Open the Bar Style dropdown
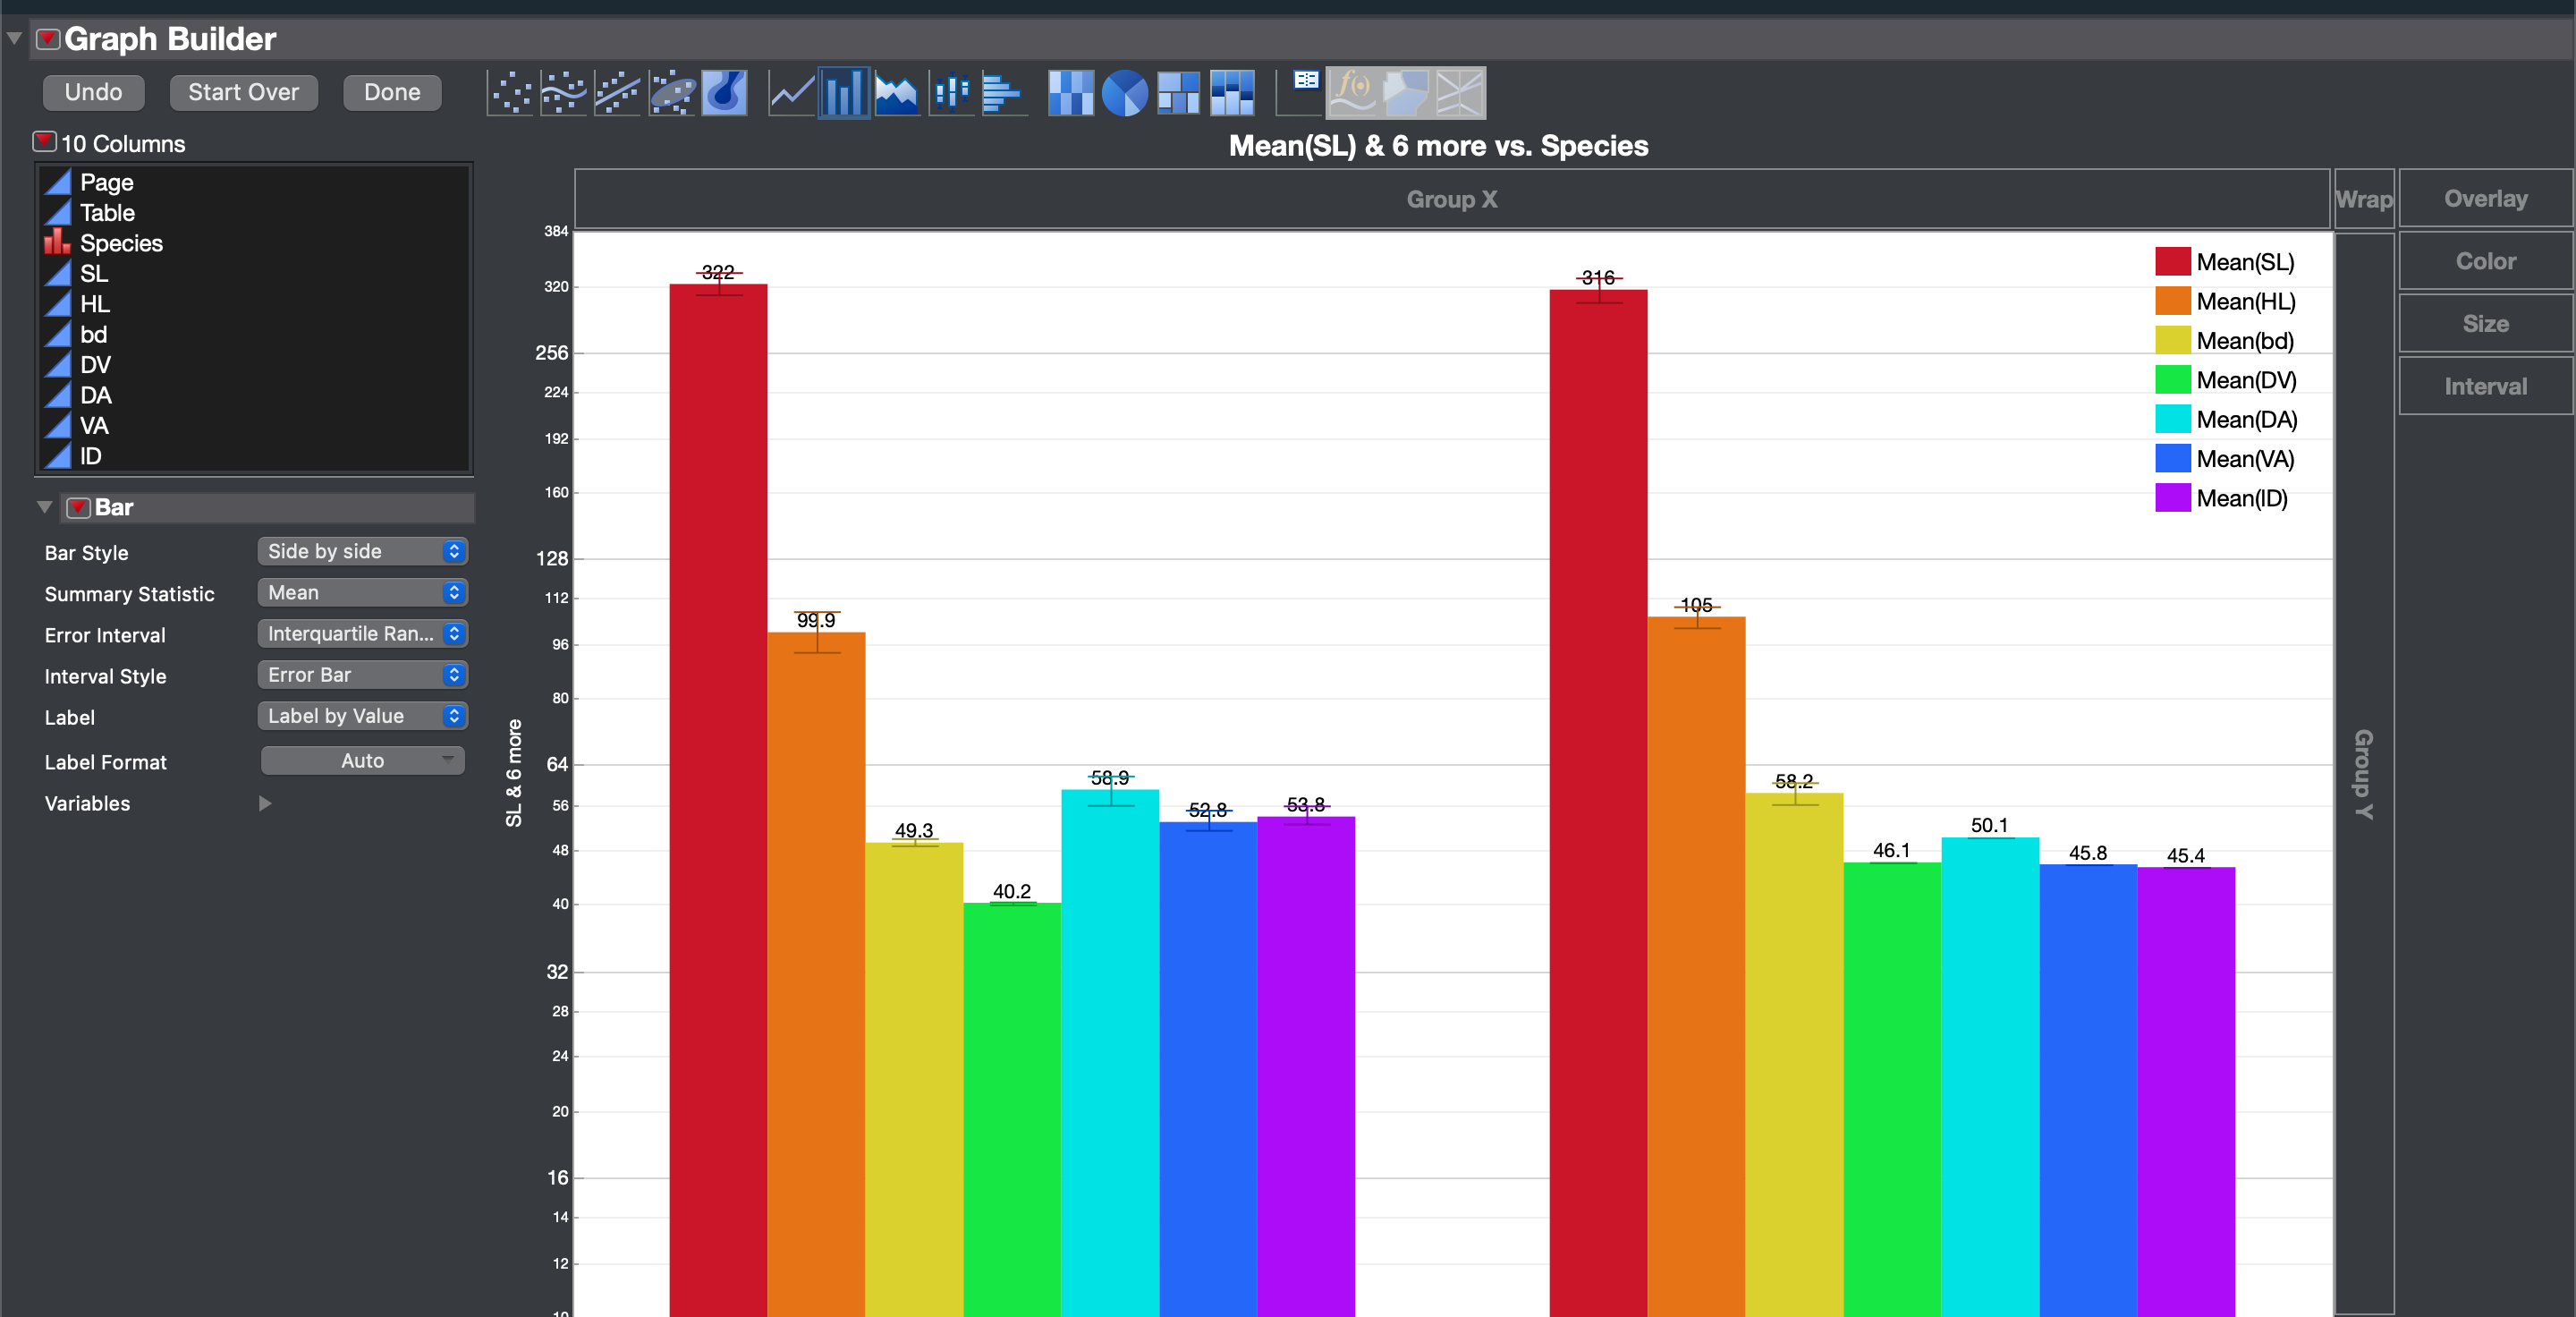2576x1317 pixels. (x=362, y=551)
